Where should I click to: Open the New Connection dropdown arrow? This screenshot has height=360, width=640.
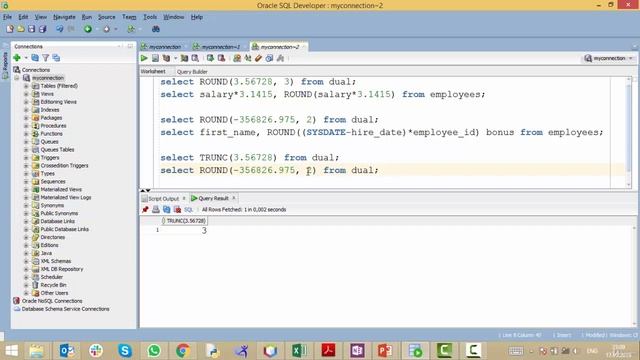click(26, 58)
